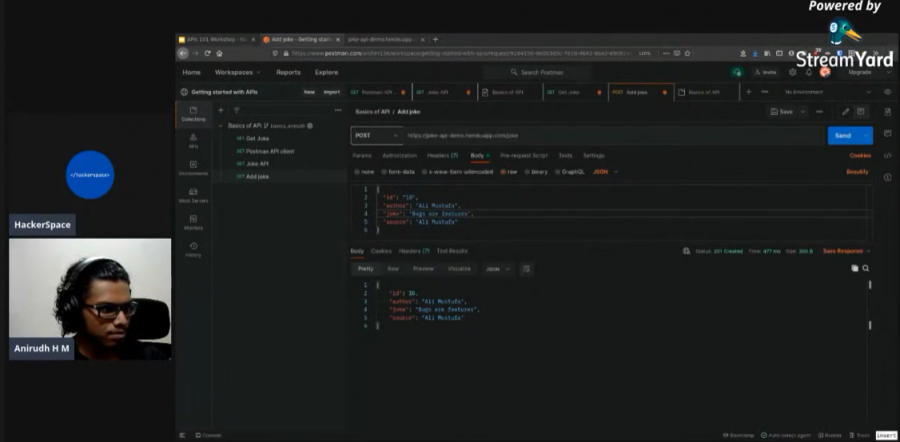Image resolution: width=900 pixels, height=442 pixels.
Task: Open the Mock Servers sidebar panel
Action: [x=193, y=194]
